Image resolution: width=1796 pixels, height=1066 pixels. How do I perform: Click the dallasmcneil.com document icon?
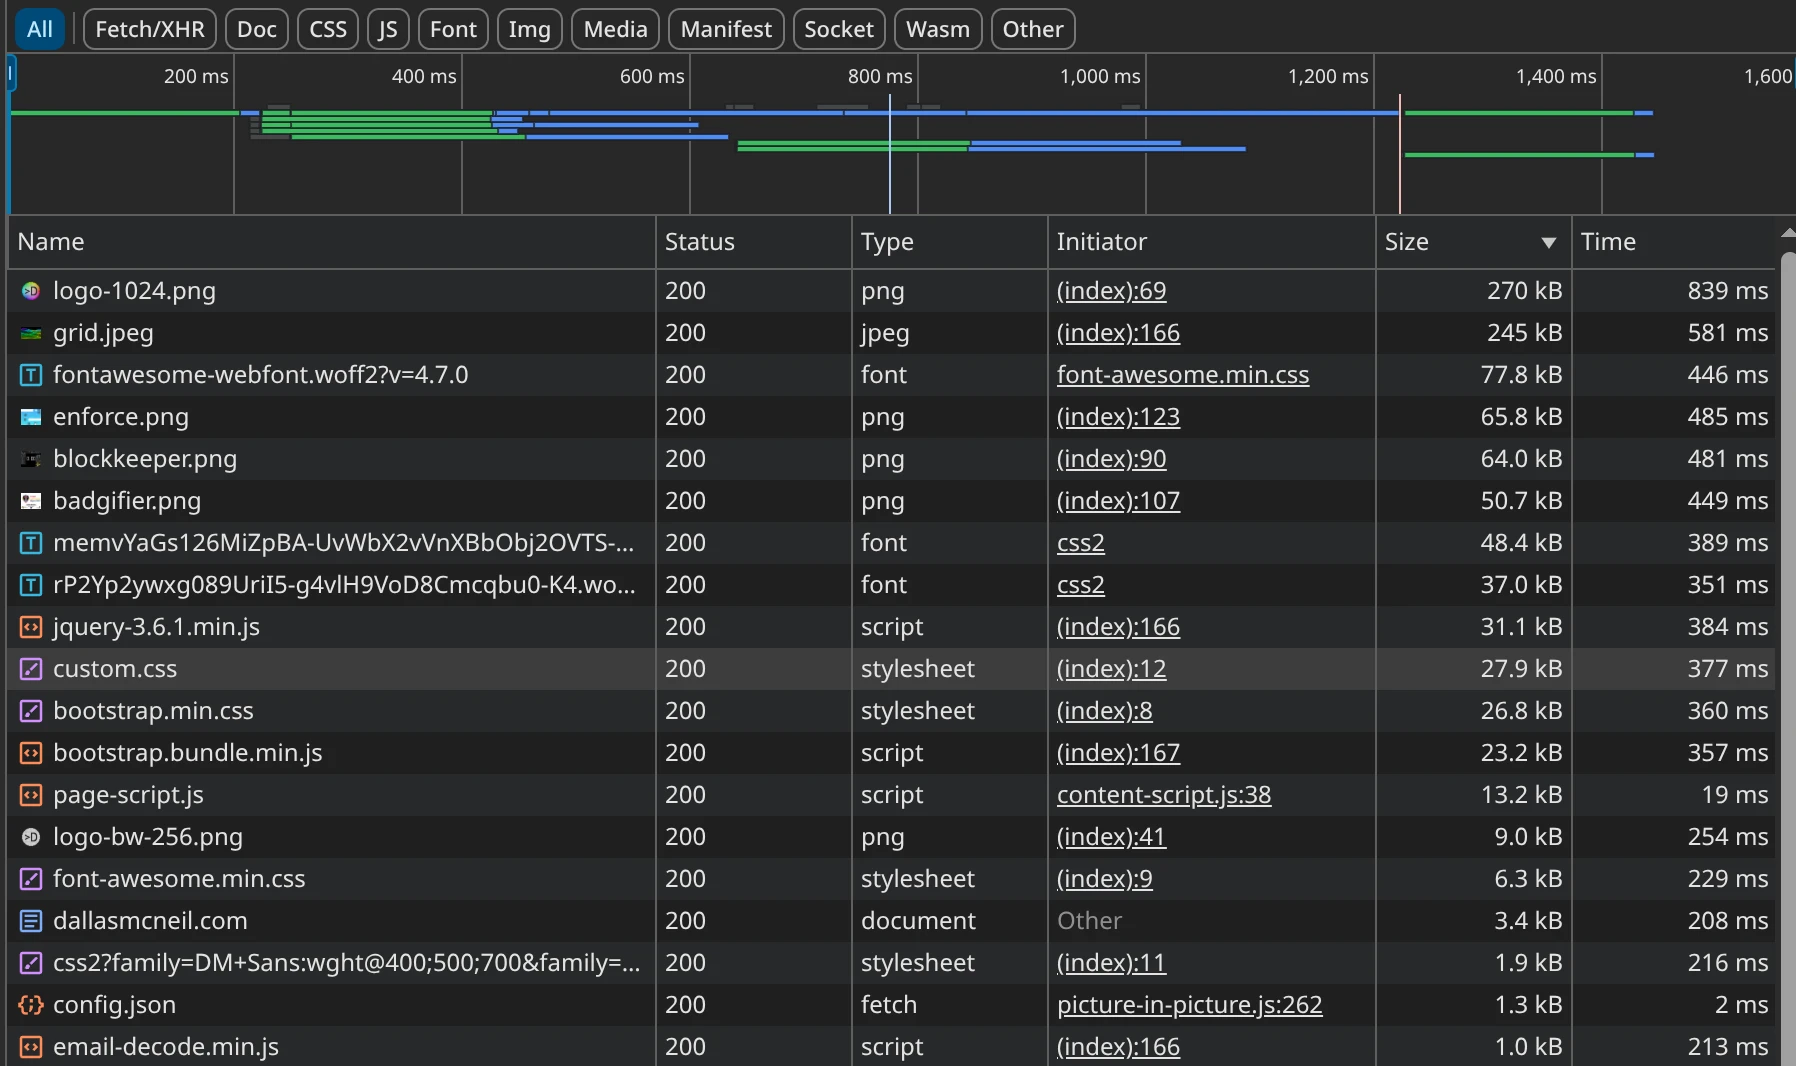pyautogui.click(x=31, y=921)
